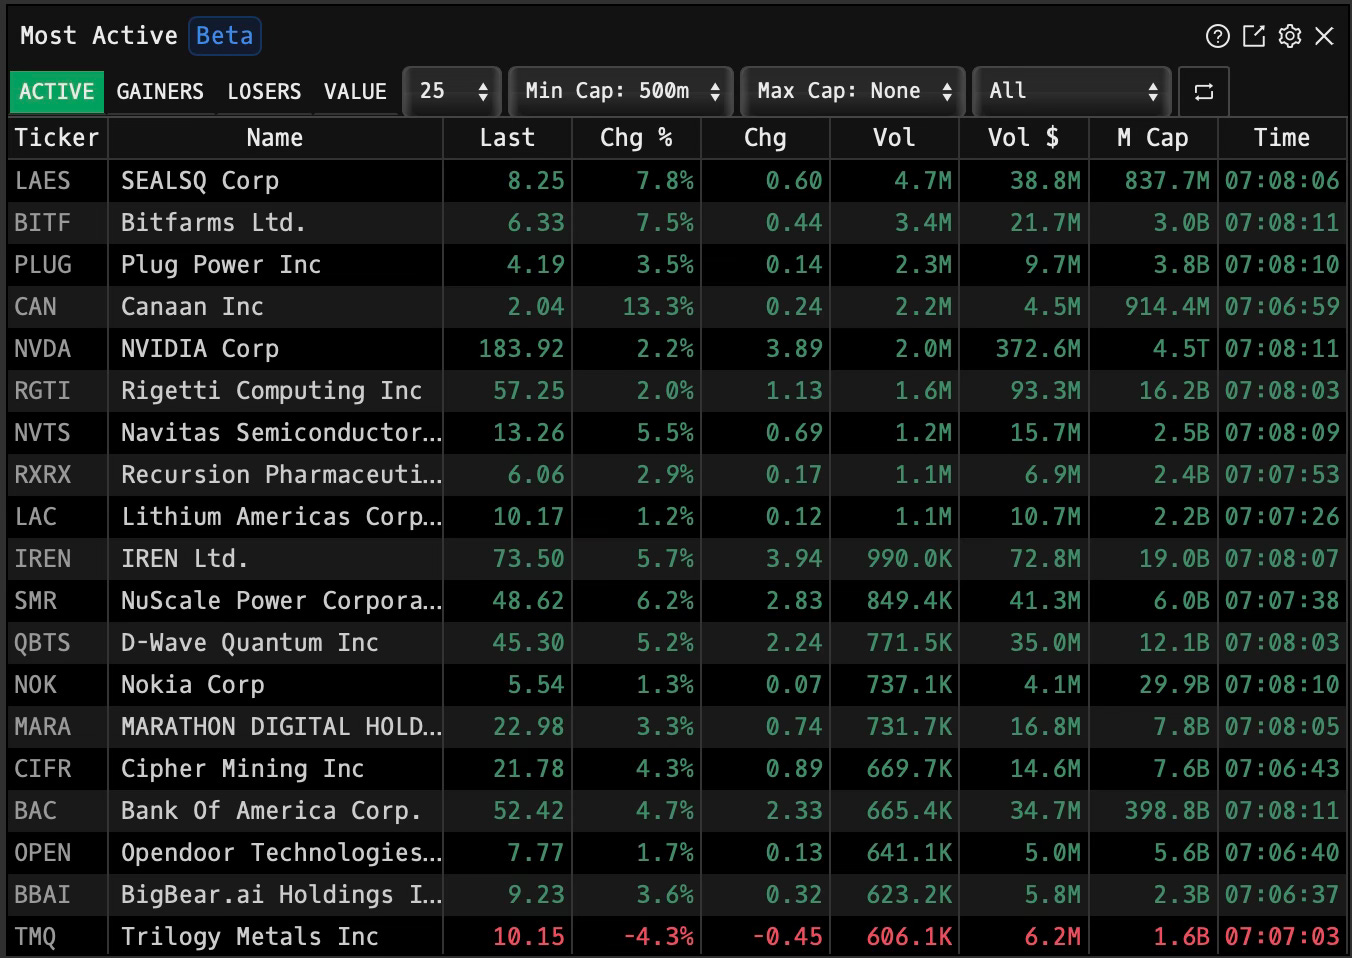Click the Beta badge
The image size is (1352, 958).
point(225,36)
